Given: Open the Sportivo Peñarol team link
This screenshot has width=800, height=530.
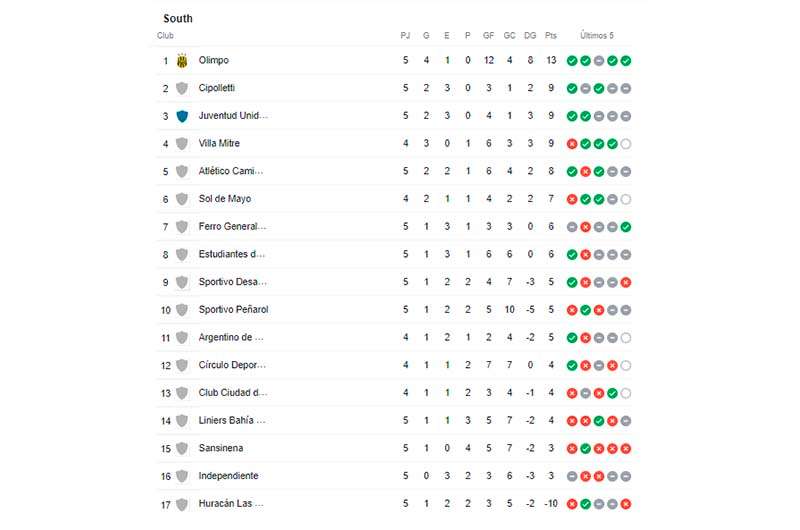Looking at the screenshot, I should click(x=233, y=310).
